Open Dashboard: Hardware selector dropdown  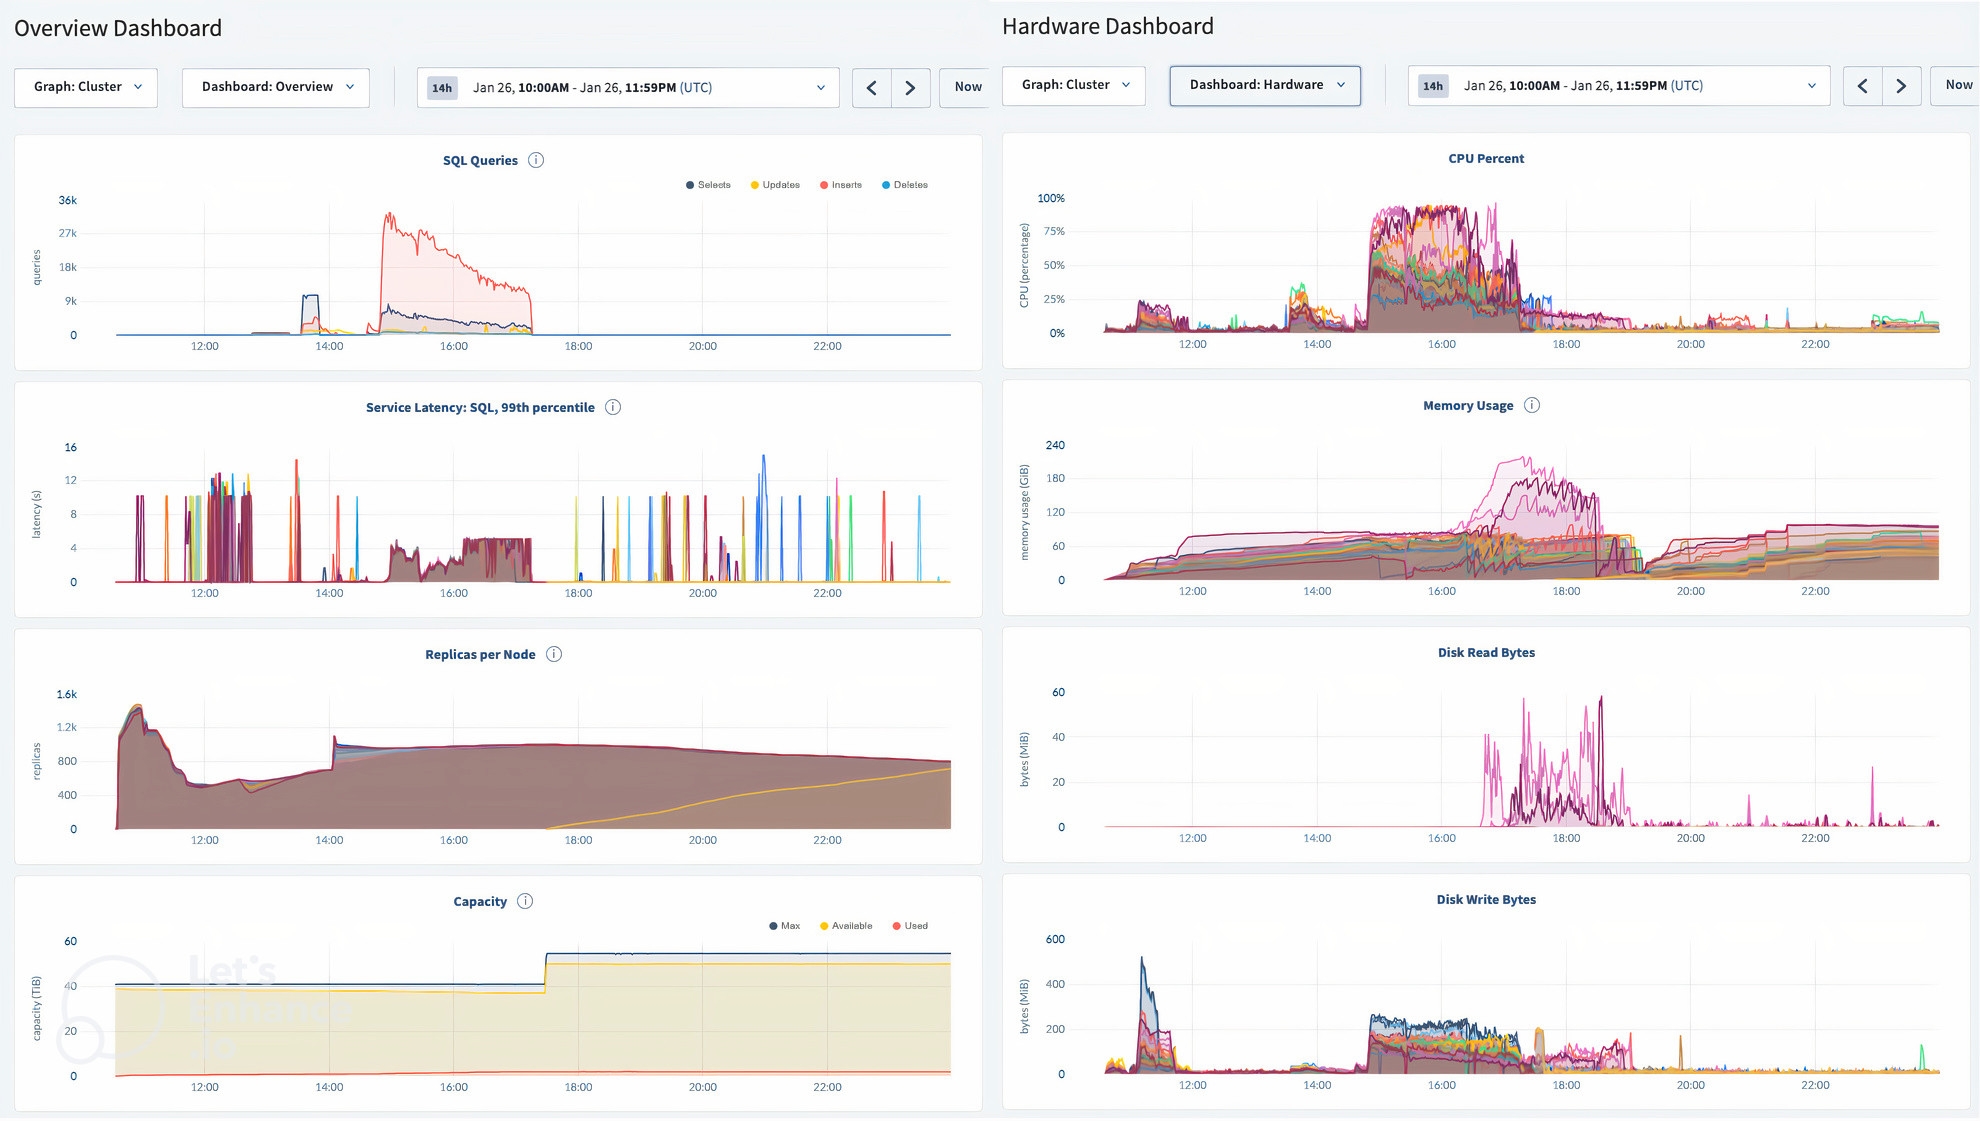tap(1265, 86)
